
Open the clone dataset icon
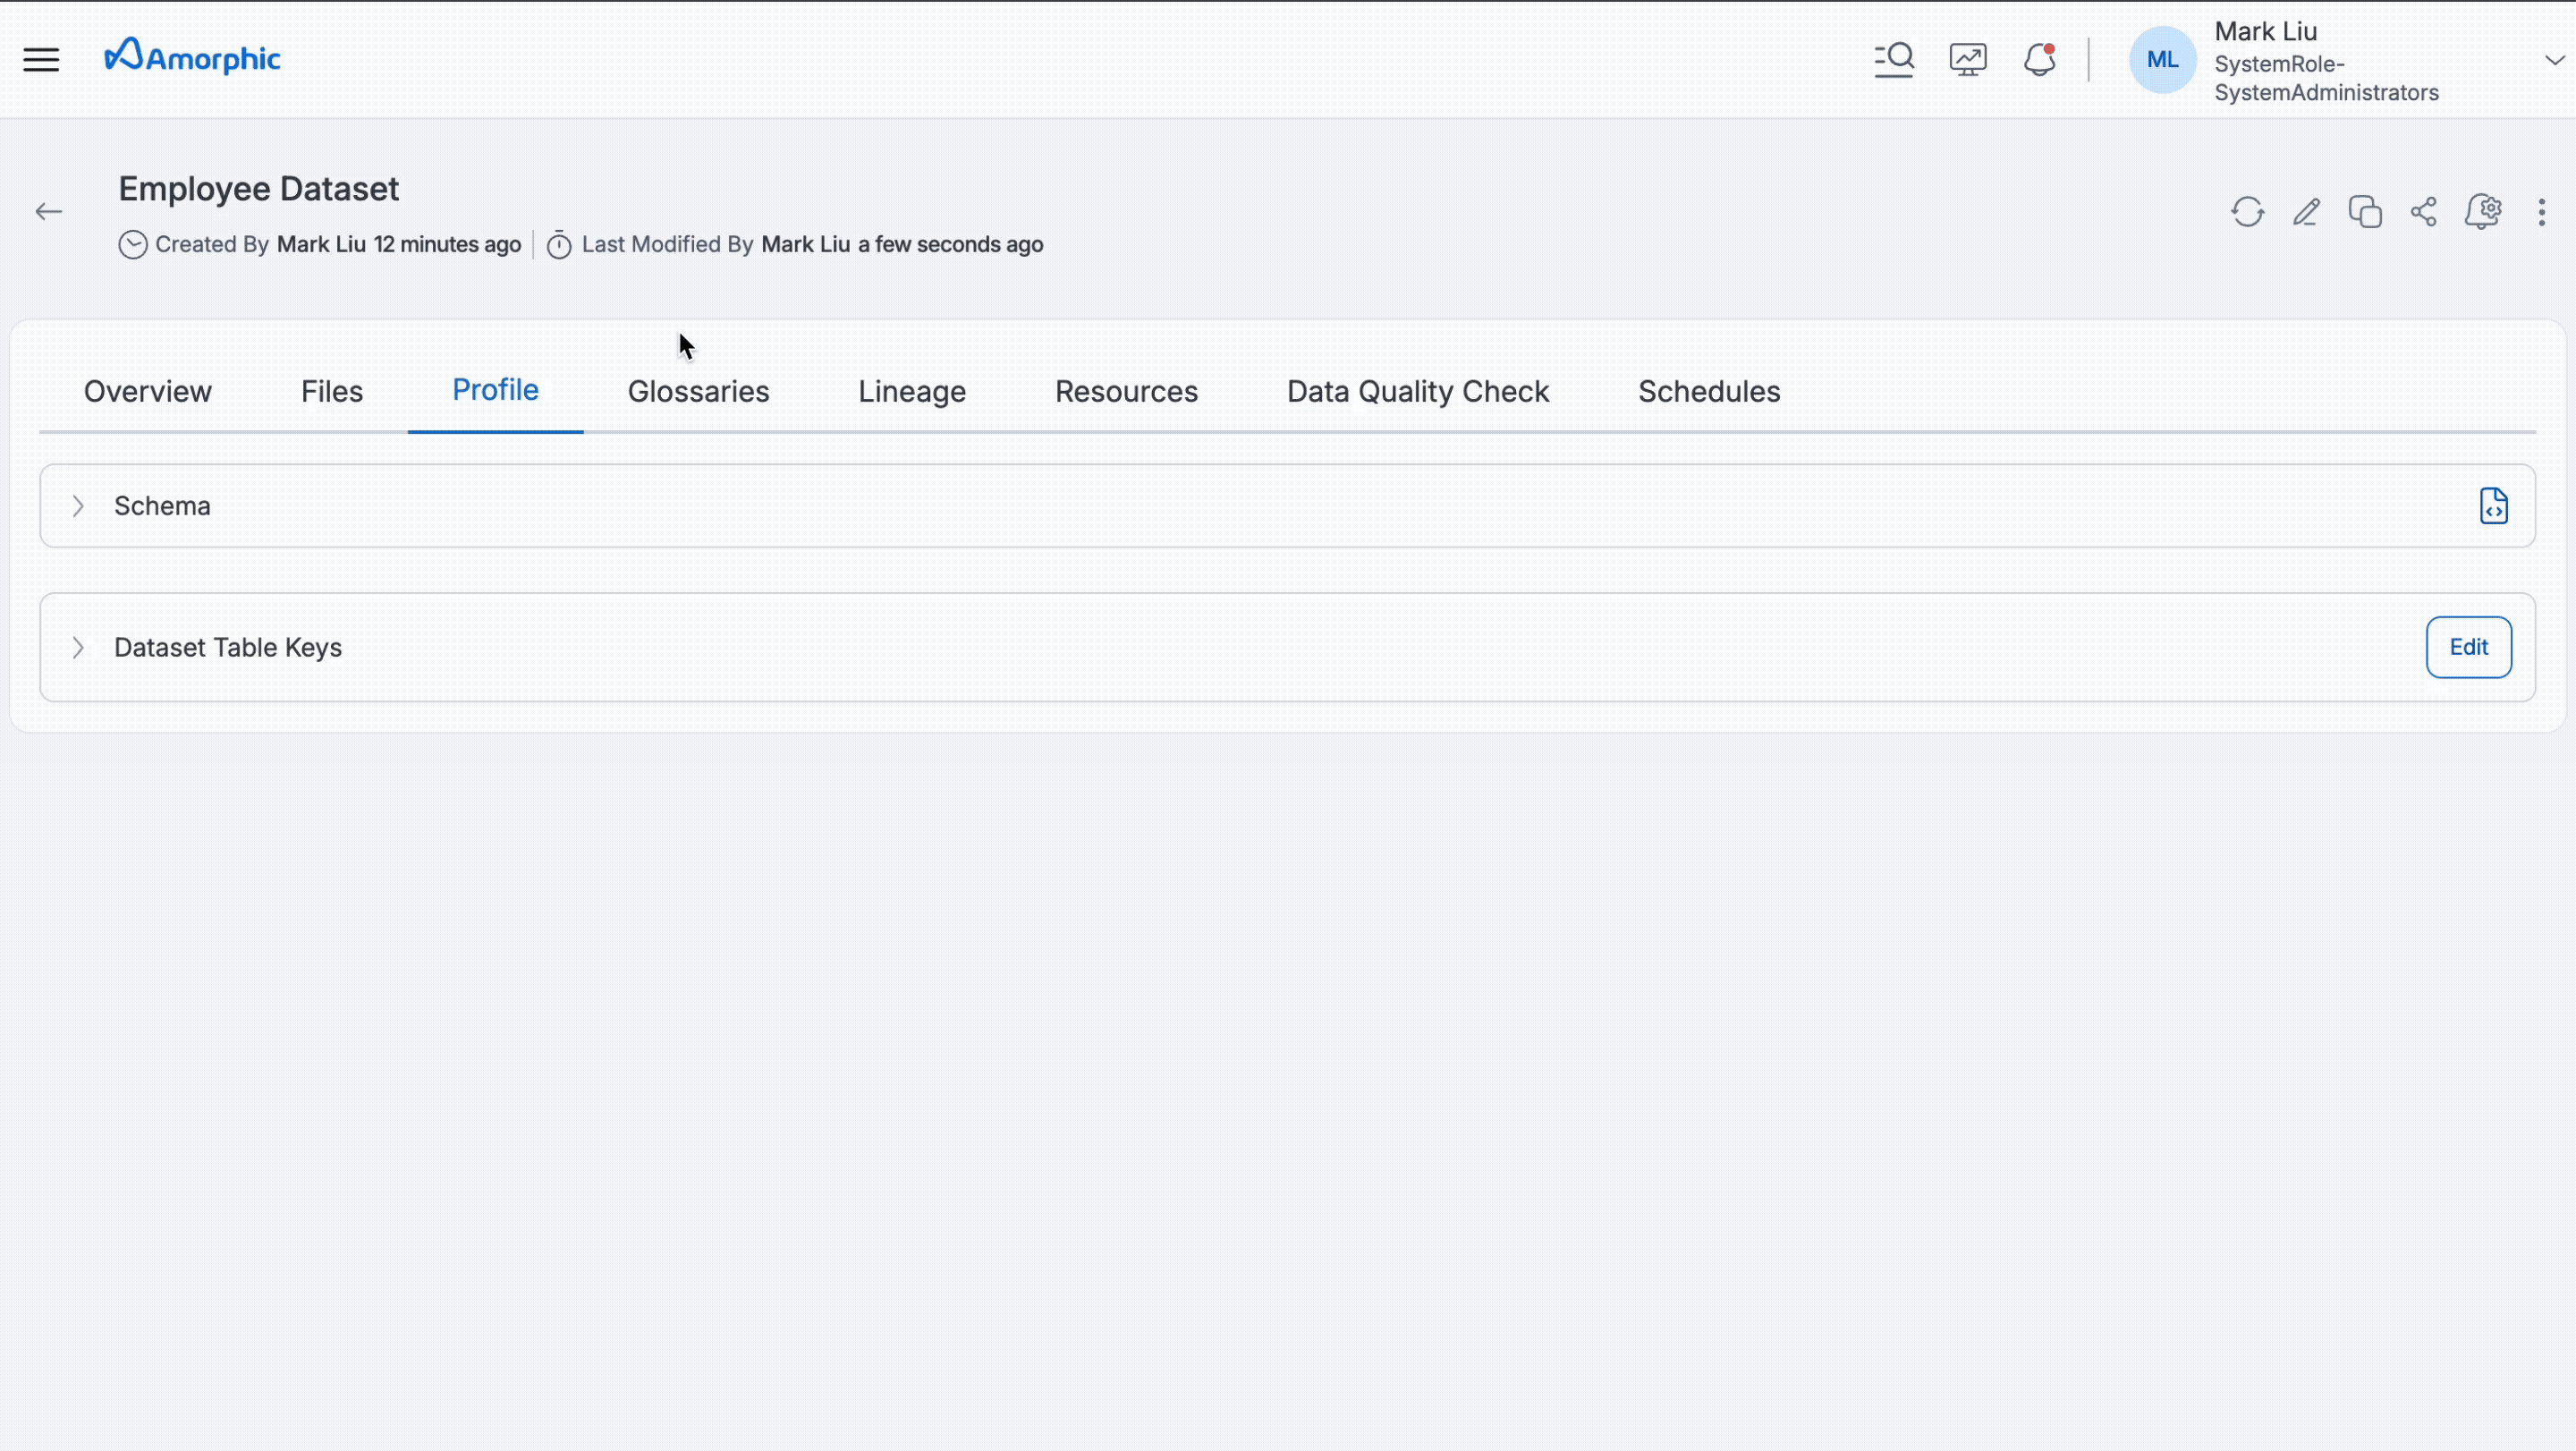(x=2366, y=212)
